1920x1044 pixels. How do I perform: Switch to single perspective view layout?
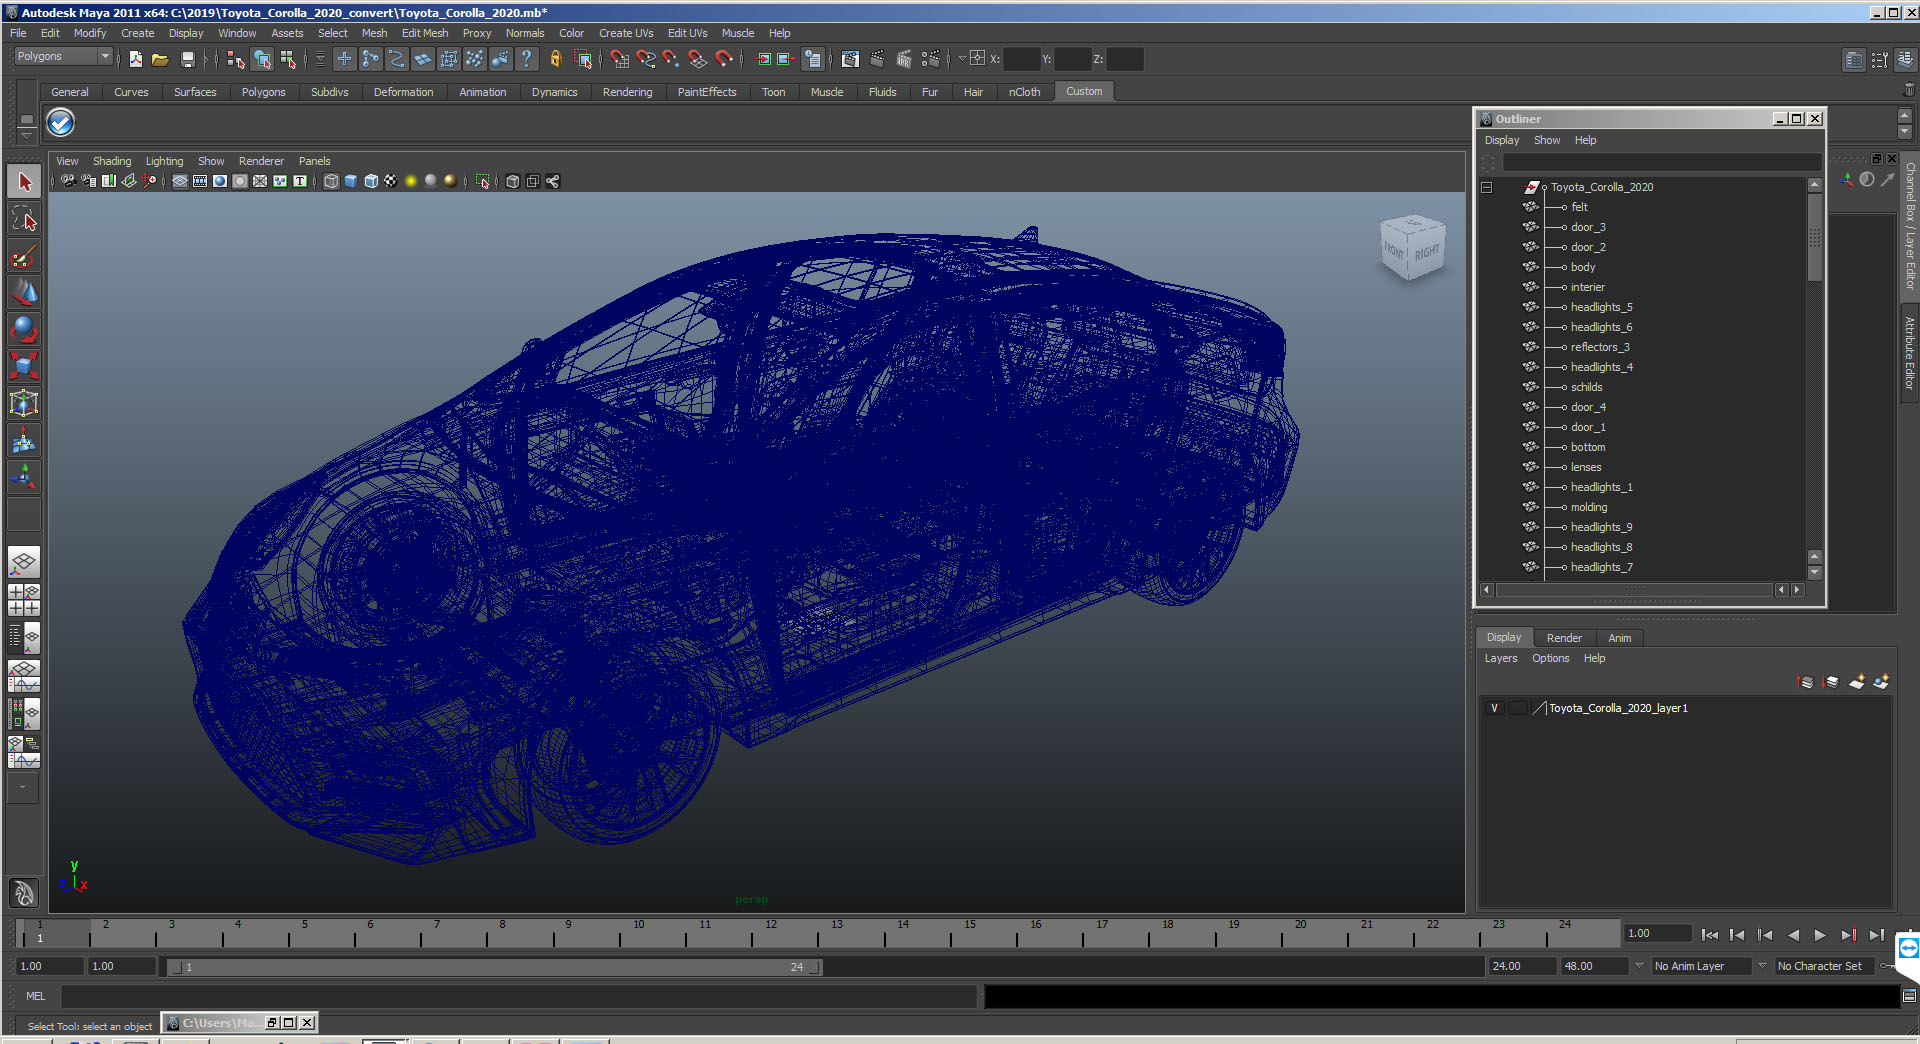(24, 562)
